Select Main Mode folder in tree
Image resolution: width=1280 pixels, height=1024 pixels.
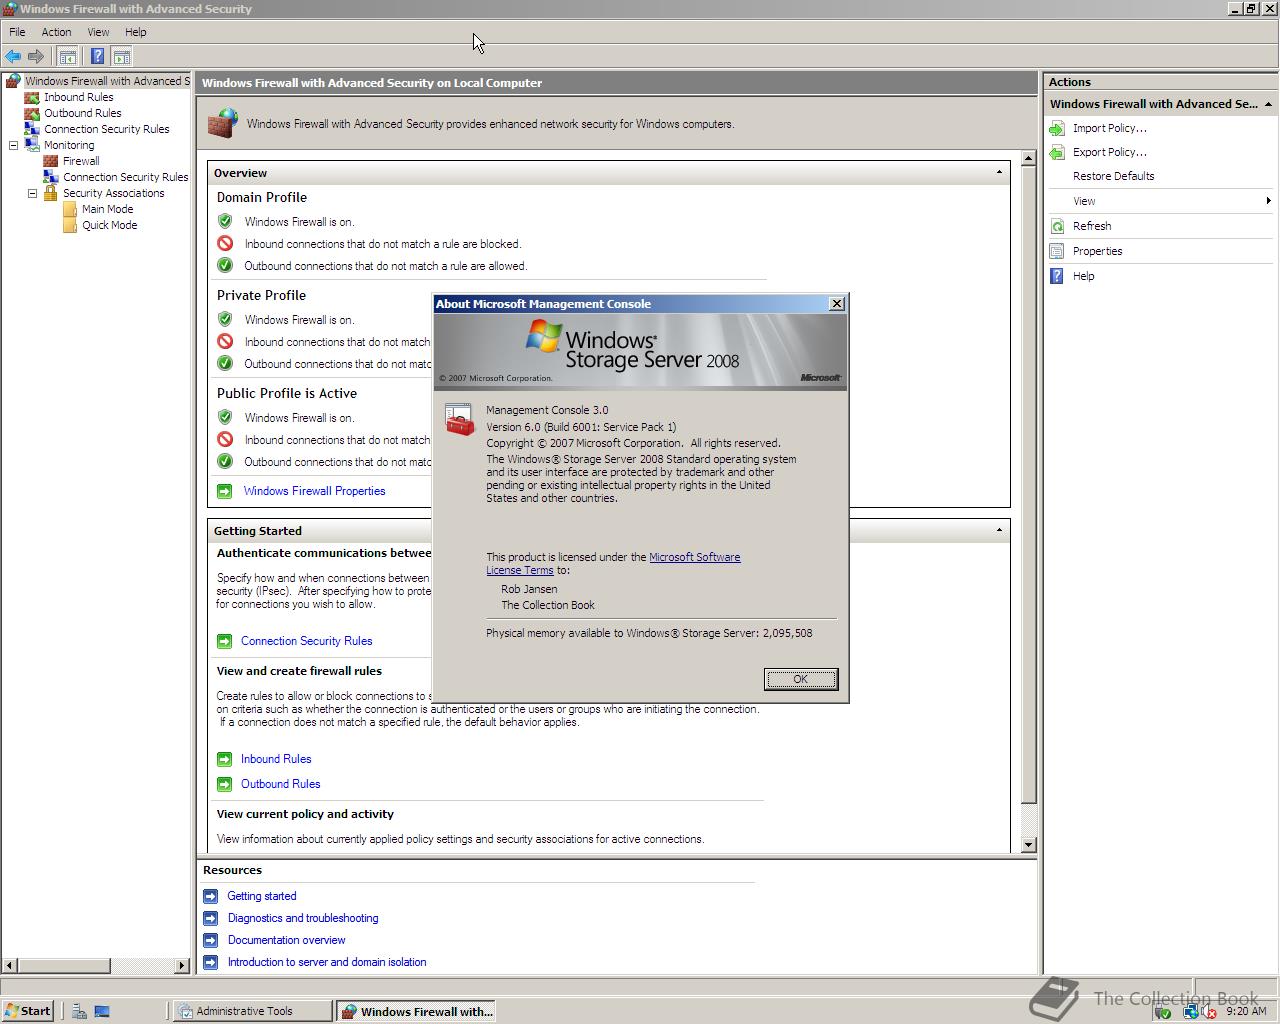(107, 209)
